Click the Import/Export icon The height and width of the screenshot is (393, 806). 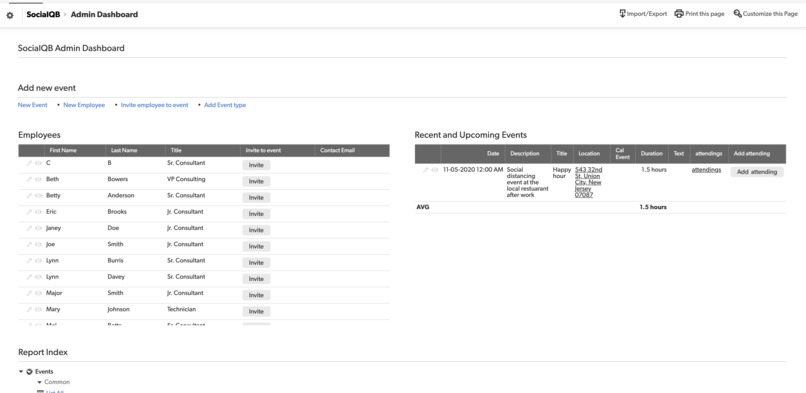pos(622,14)
